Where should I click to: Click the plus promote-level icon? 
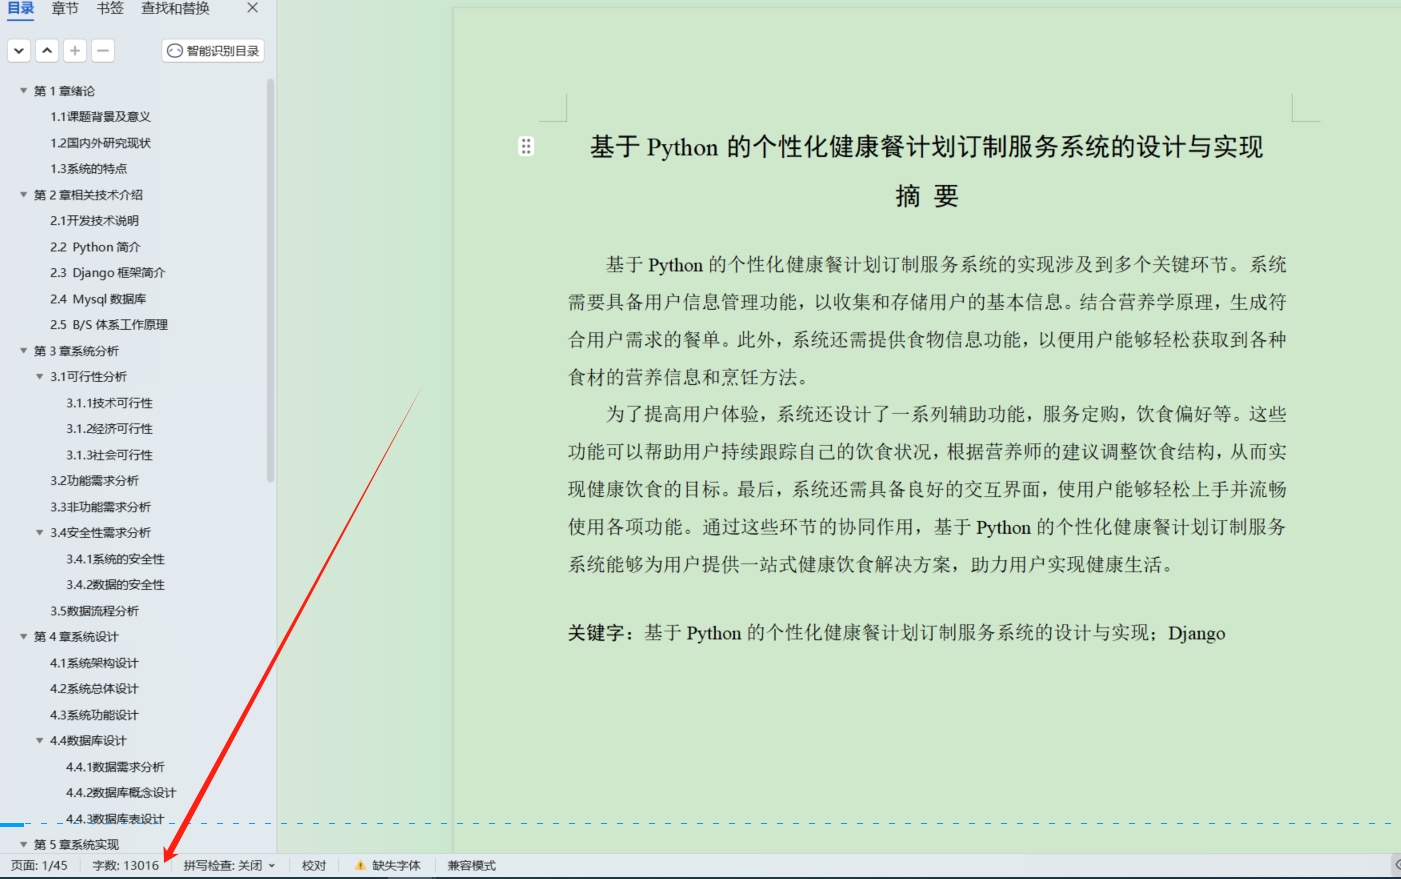click(75, 51)
